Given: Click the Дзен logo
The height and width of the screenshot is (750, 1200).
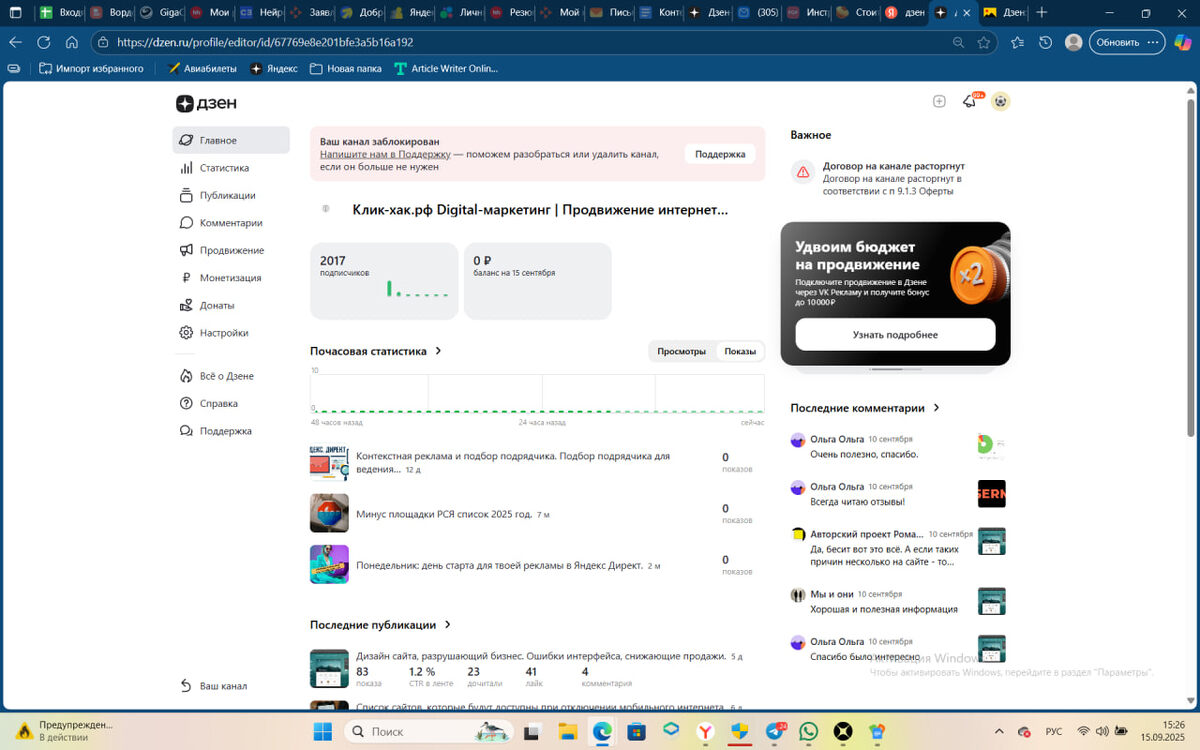Looking at the screenshot, I should 206,103.
